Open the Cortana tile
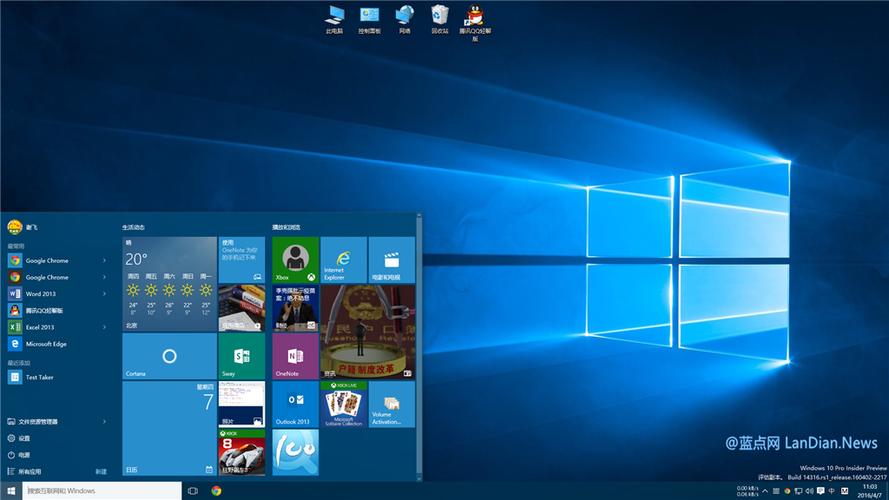 170,356
